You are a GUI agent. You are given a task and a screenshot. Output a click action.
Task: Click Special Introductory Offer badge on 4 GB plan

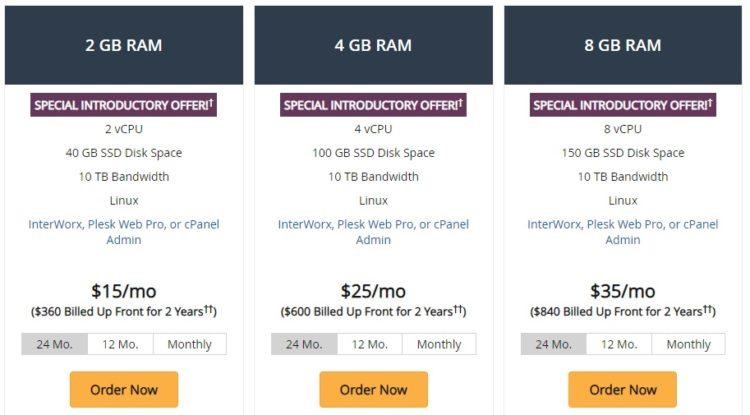tap(373, 105)
